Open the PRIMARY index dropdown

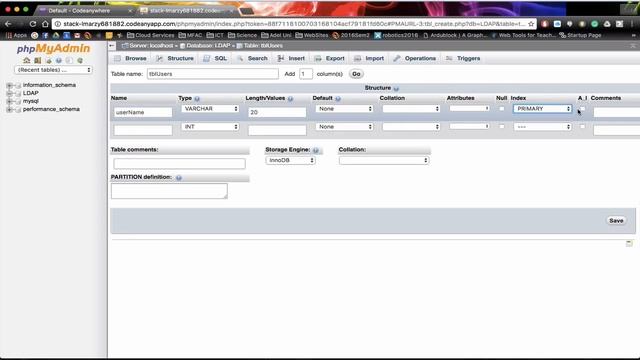tap(542, 109)
